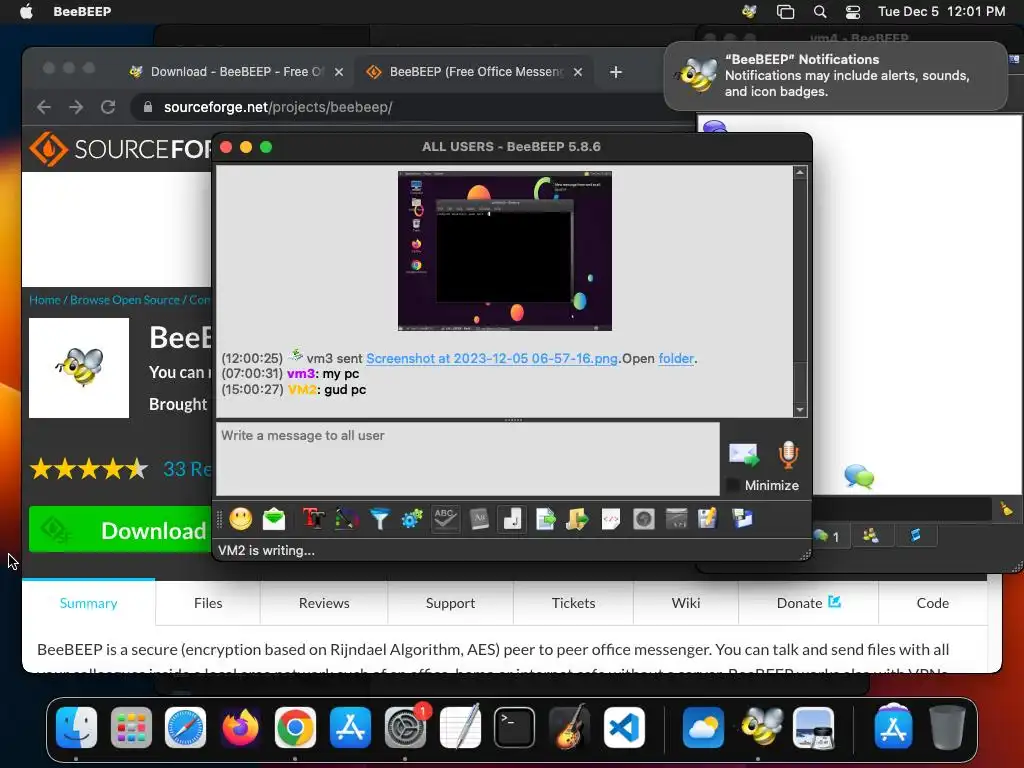Open a new browser tab
The image size is (1024, 768).
(x=615, y=72)
